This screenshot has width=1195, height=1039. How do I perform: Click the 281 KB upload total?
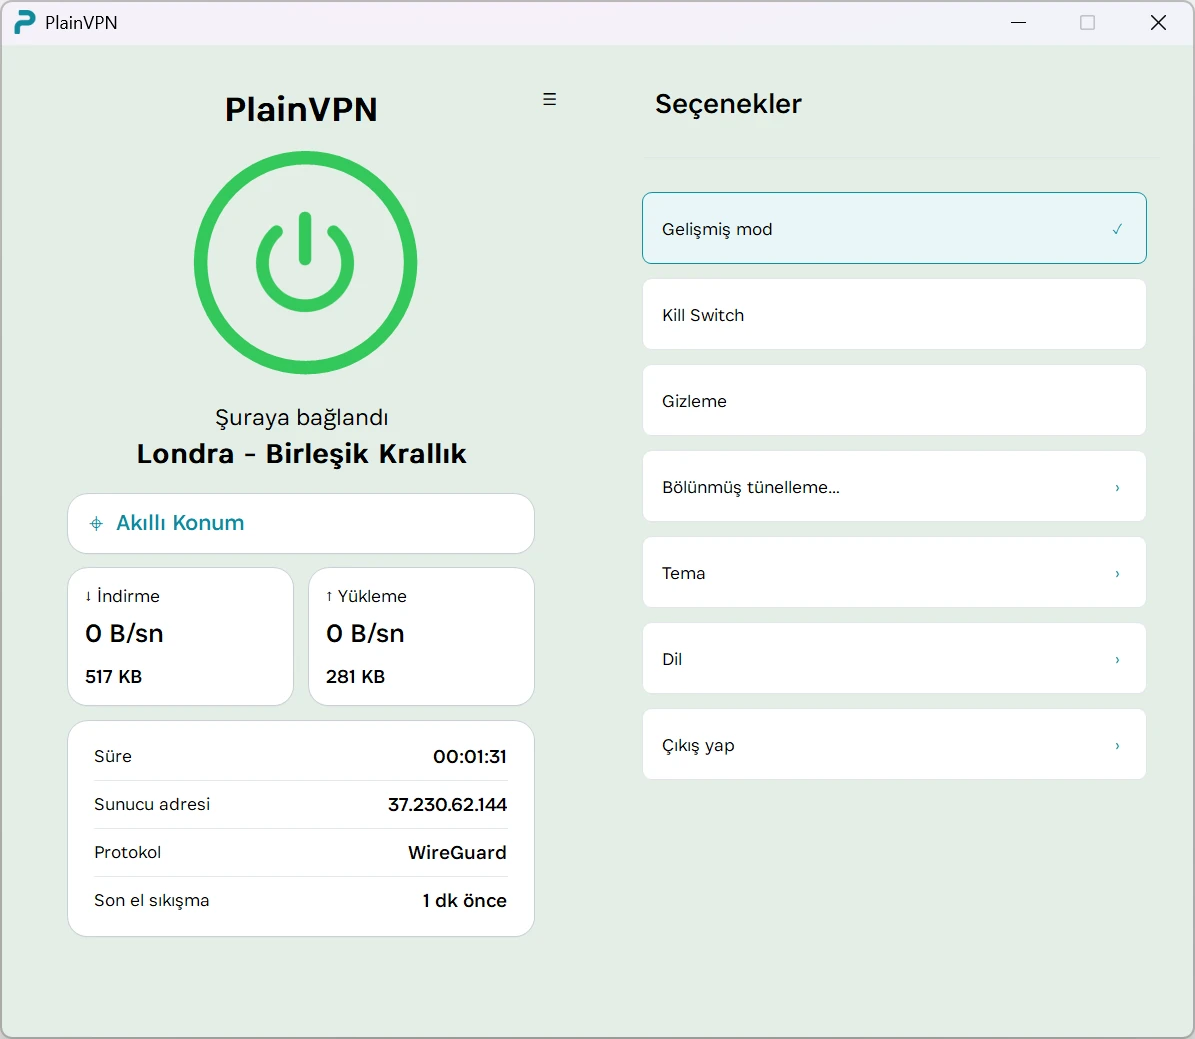tap(355, 677)
